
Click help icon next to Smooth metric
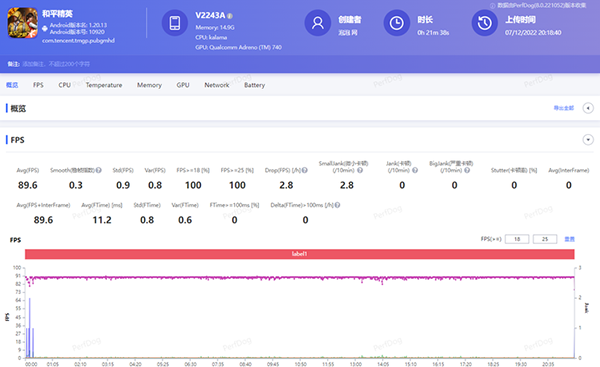[x=99, y=170]
